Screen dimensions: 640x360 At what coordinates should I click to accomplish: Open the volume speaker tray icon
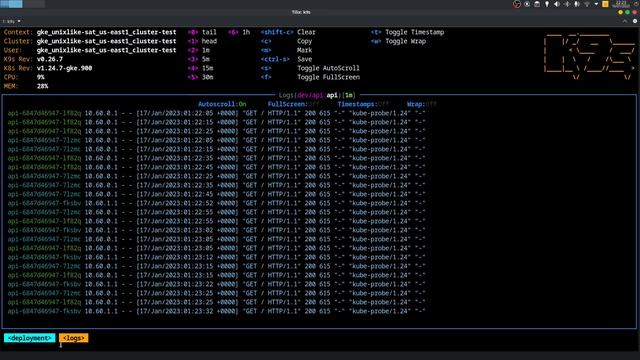pos(557,4)
